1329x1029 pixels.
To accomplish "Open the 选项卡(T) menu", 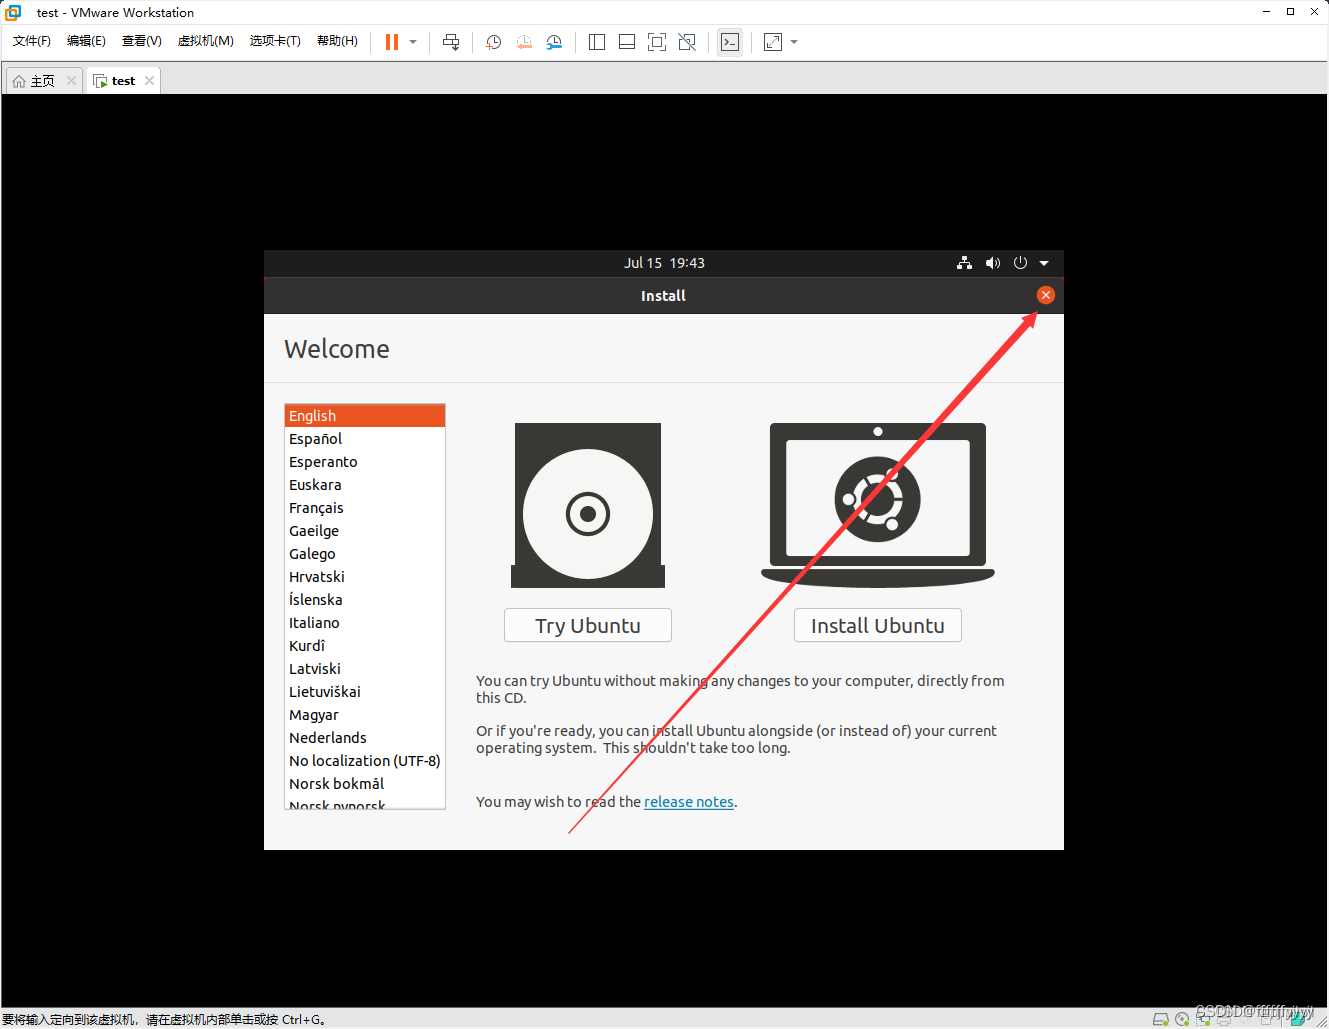I will tap(275, 41).
